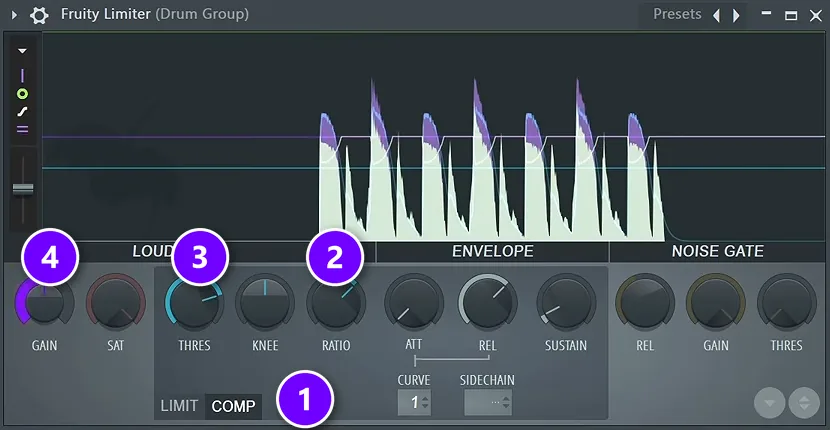The width and height of the screenshot is (830, 430).
Task: Decrease SIDECHAIN with its down arrow
Action: (507, 408)
